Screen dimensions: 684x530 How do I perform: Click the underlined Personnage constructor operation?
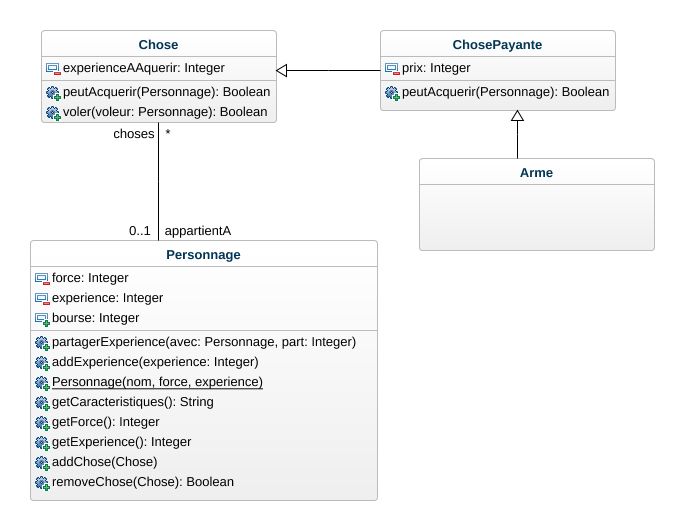tap(157, 382)
